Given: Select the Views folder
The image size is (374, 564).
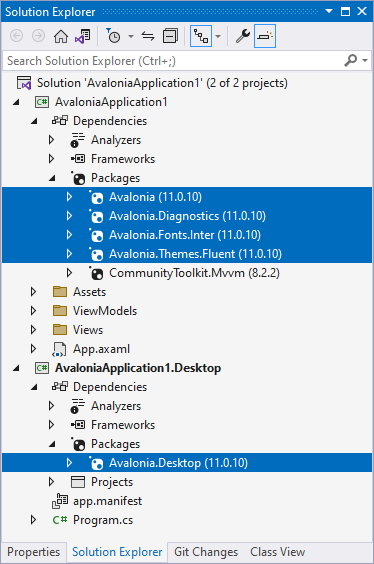Looking at the screenshot, I should pos(88,330).
